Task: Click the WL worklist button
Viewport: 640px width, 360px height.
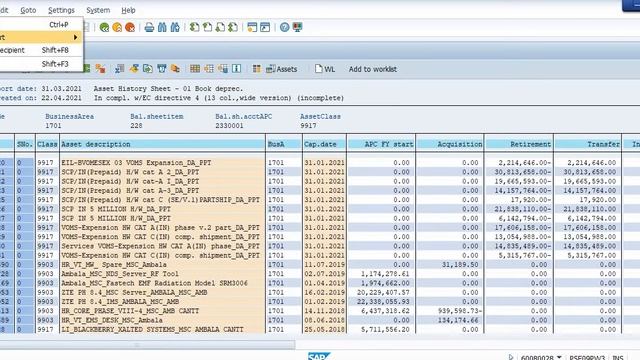Action: tap(325, 69)
